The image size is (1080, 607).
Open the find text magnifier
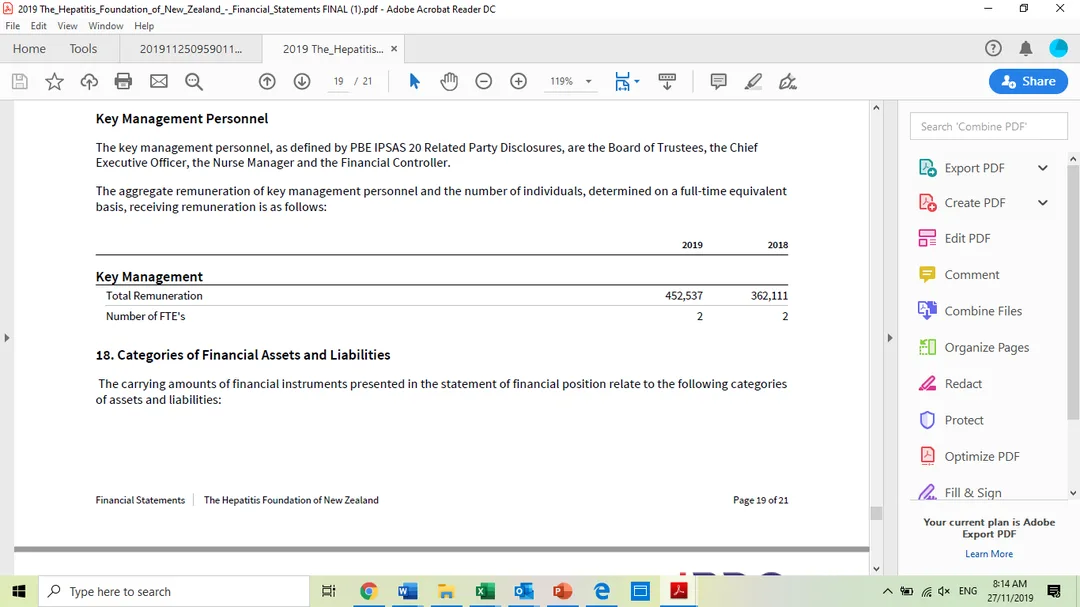coord(194,82)
